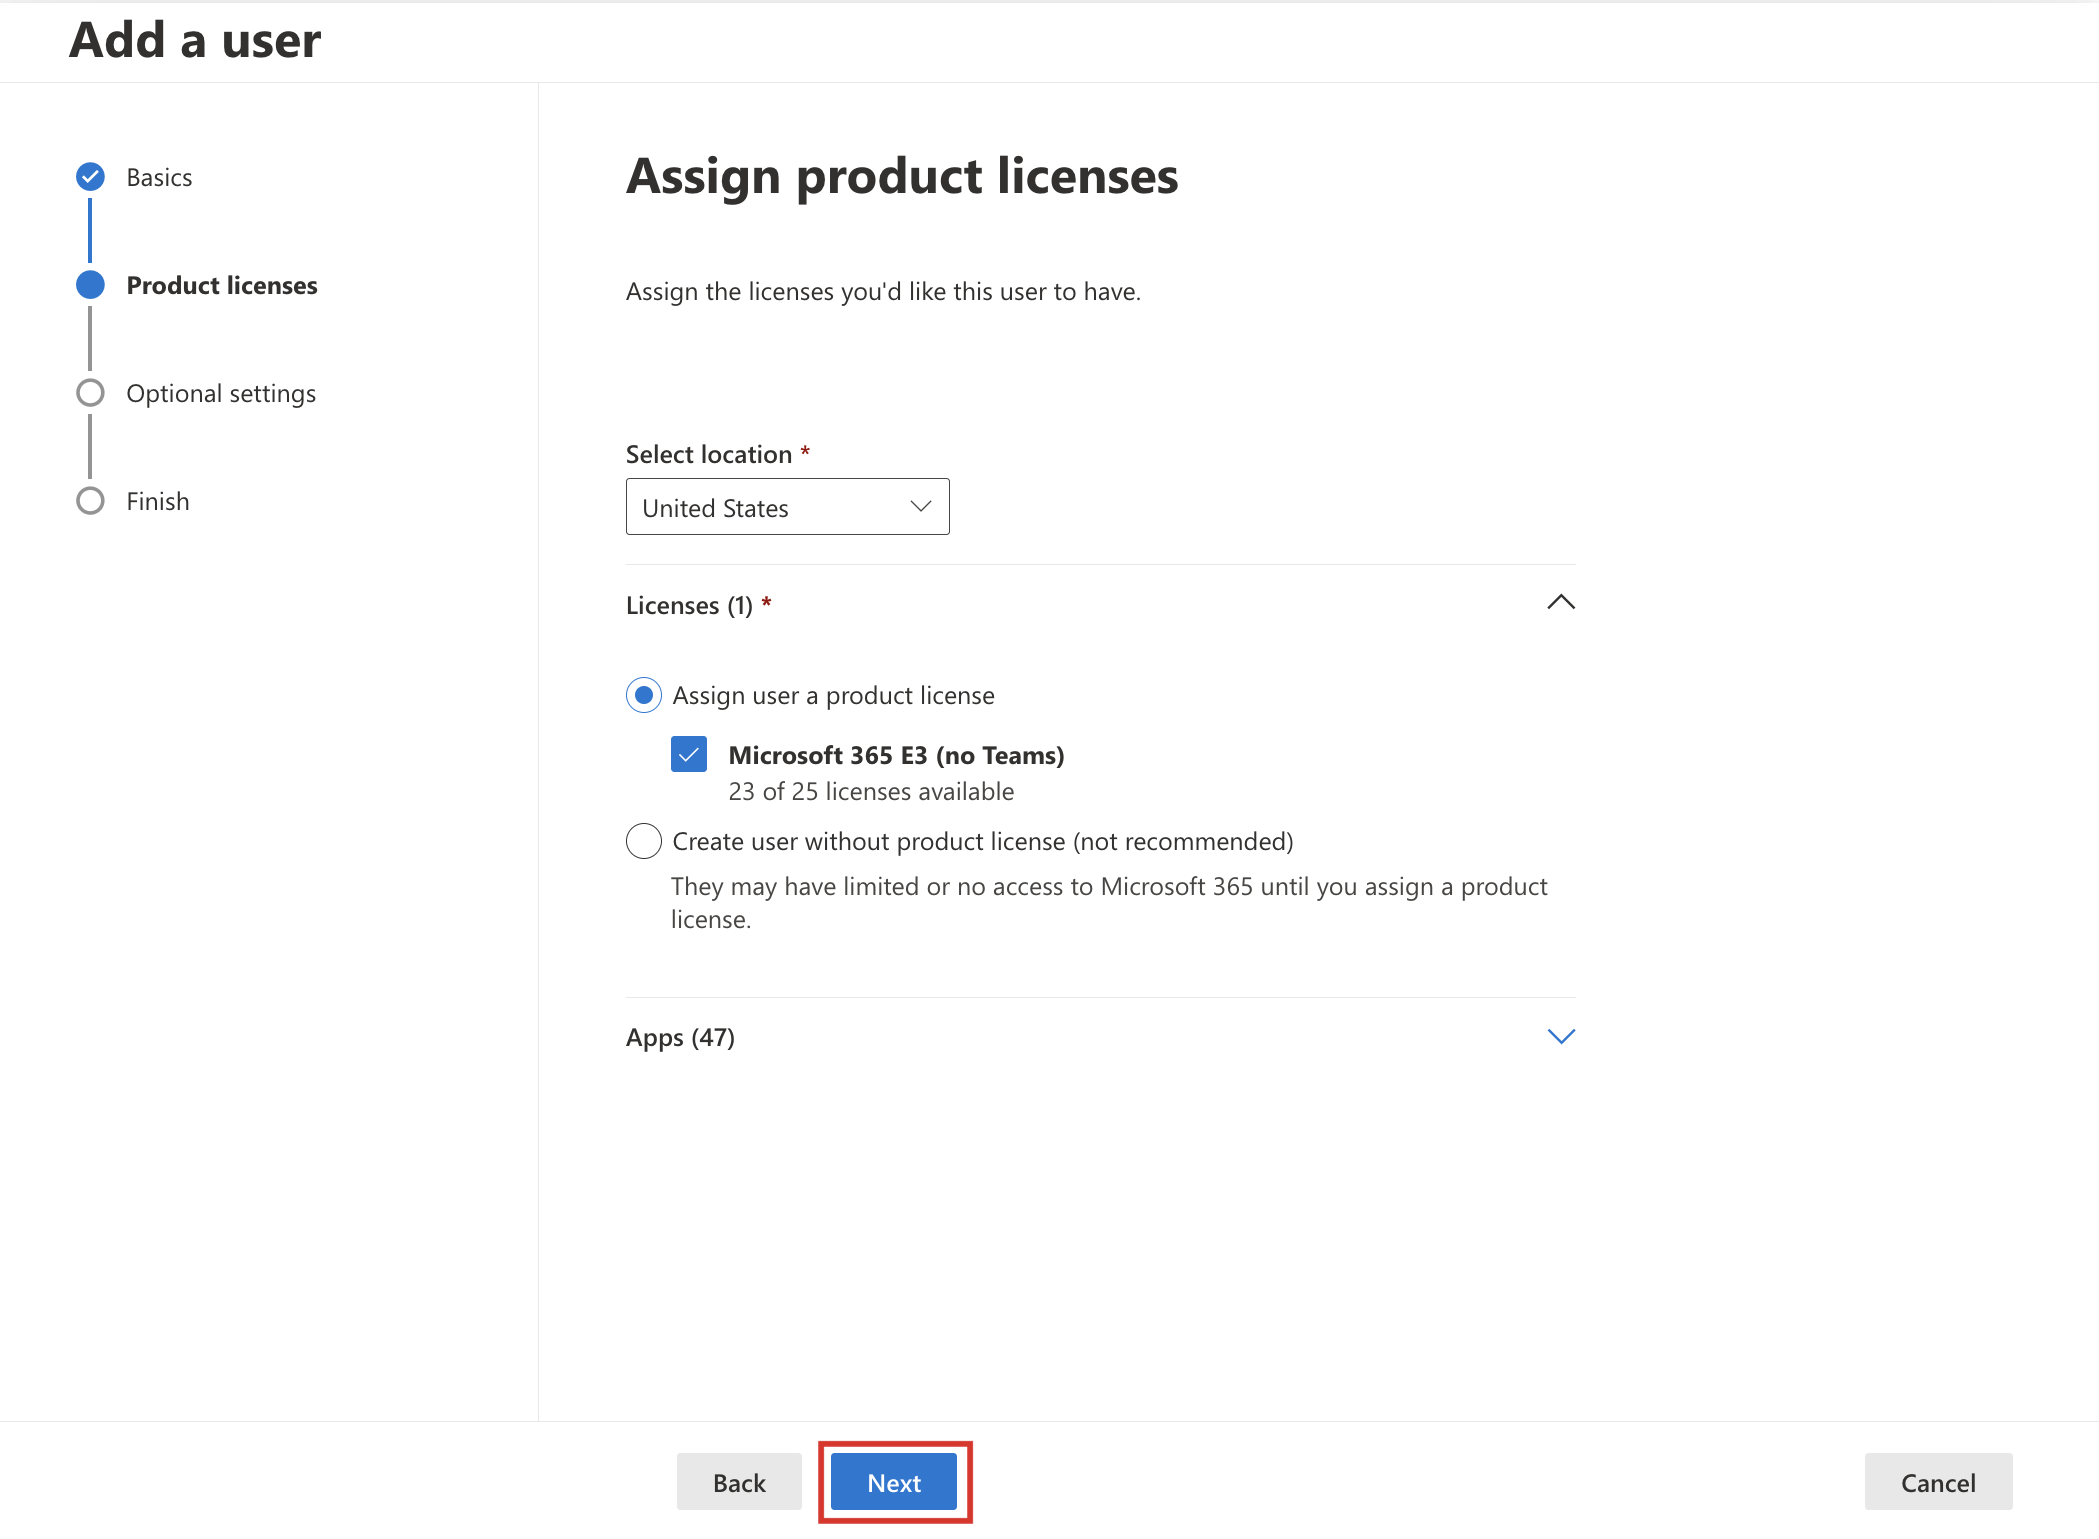The image size is (2099, 1539).
Task: Click the Licenses (1) section header
Action: 690,604
